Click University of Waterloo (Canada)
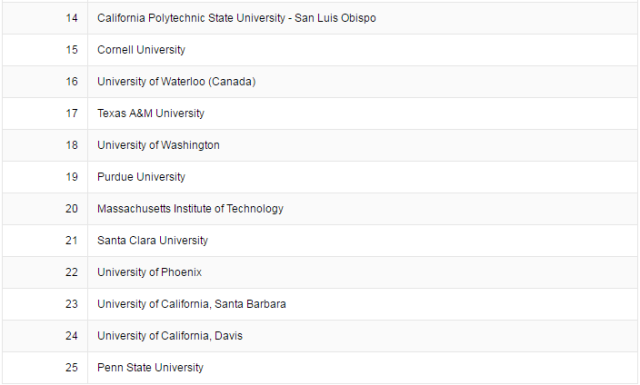The width and height of the screenshot is (640, 385). tap(176, 82)
